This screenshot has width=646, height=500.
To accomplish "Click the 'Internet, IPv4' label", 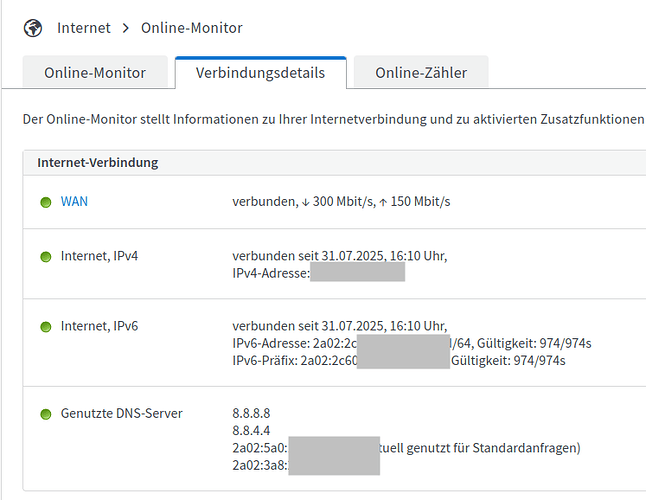I will click(x=99, y=256).
